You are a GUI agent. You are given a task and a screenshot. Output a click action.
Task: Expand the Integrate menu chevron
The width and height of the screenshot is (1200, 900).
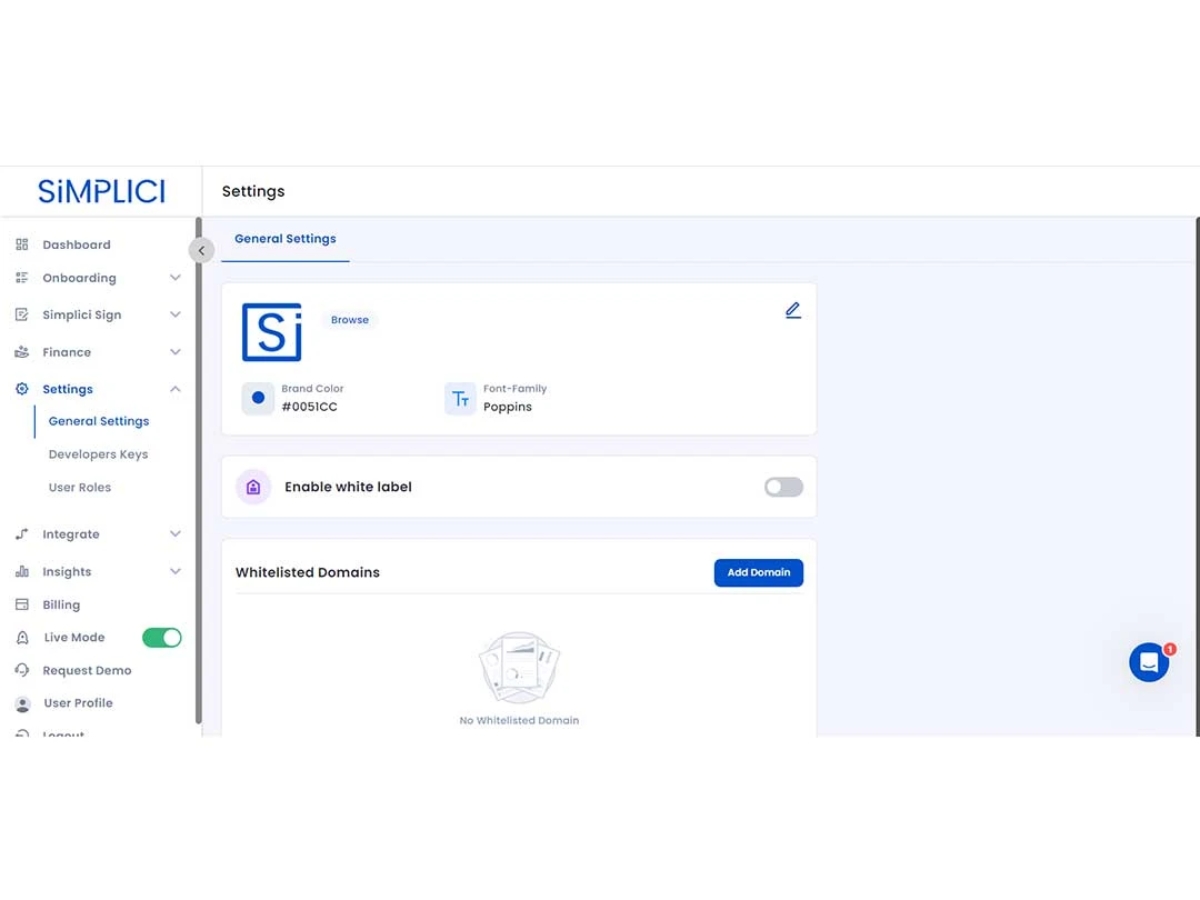point(175,534)
